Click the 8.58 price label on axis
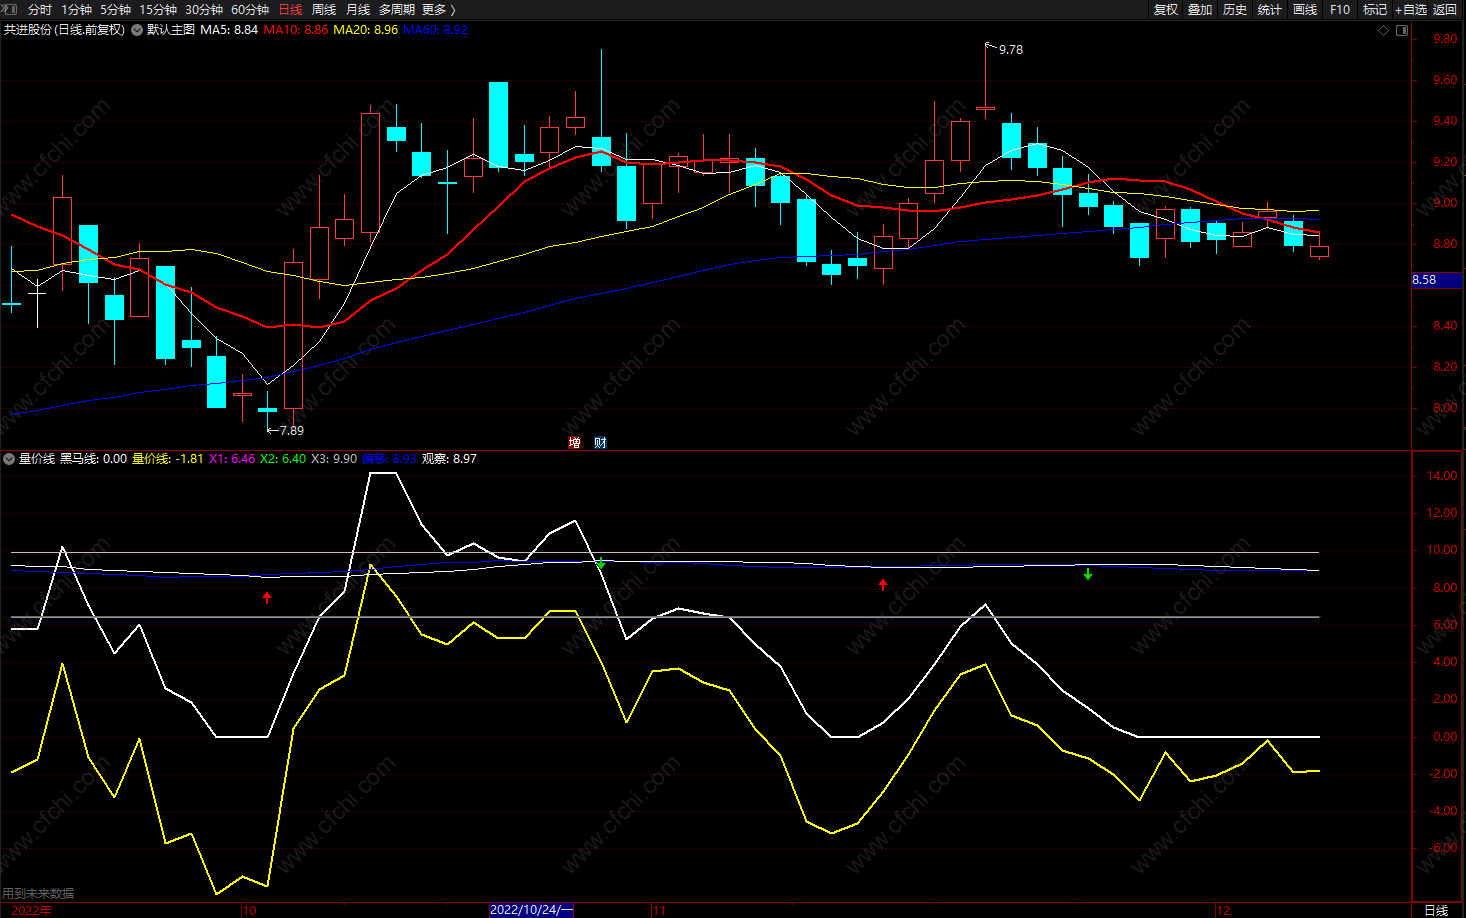The height and width of the screenshot is (918, 1466). 1424,280
